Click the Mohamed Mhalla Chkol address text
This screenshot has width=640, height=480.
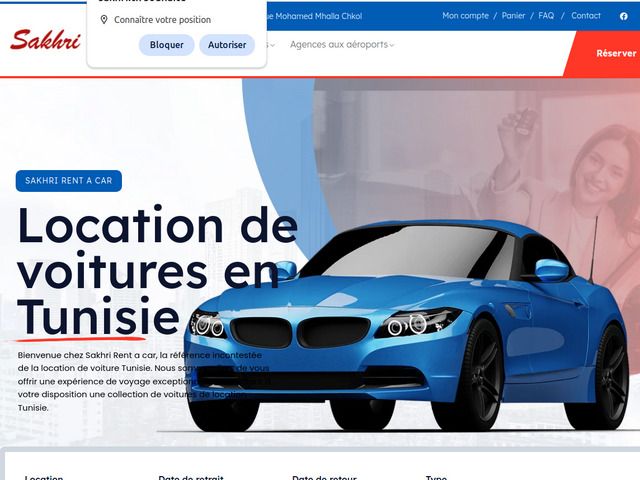click(318, 16)
